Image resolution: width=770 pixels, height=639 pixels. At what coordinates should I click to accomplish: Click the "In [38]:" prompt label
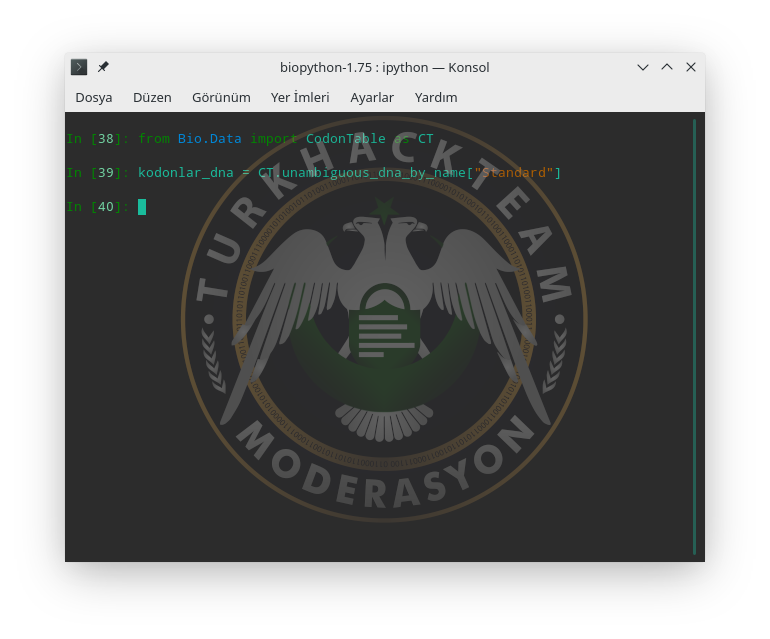tap(98, 139)
